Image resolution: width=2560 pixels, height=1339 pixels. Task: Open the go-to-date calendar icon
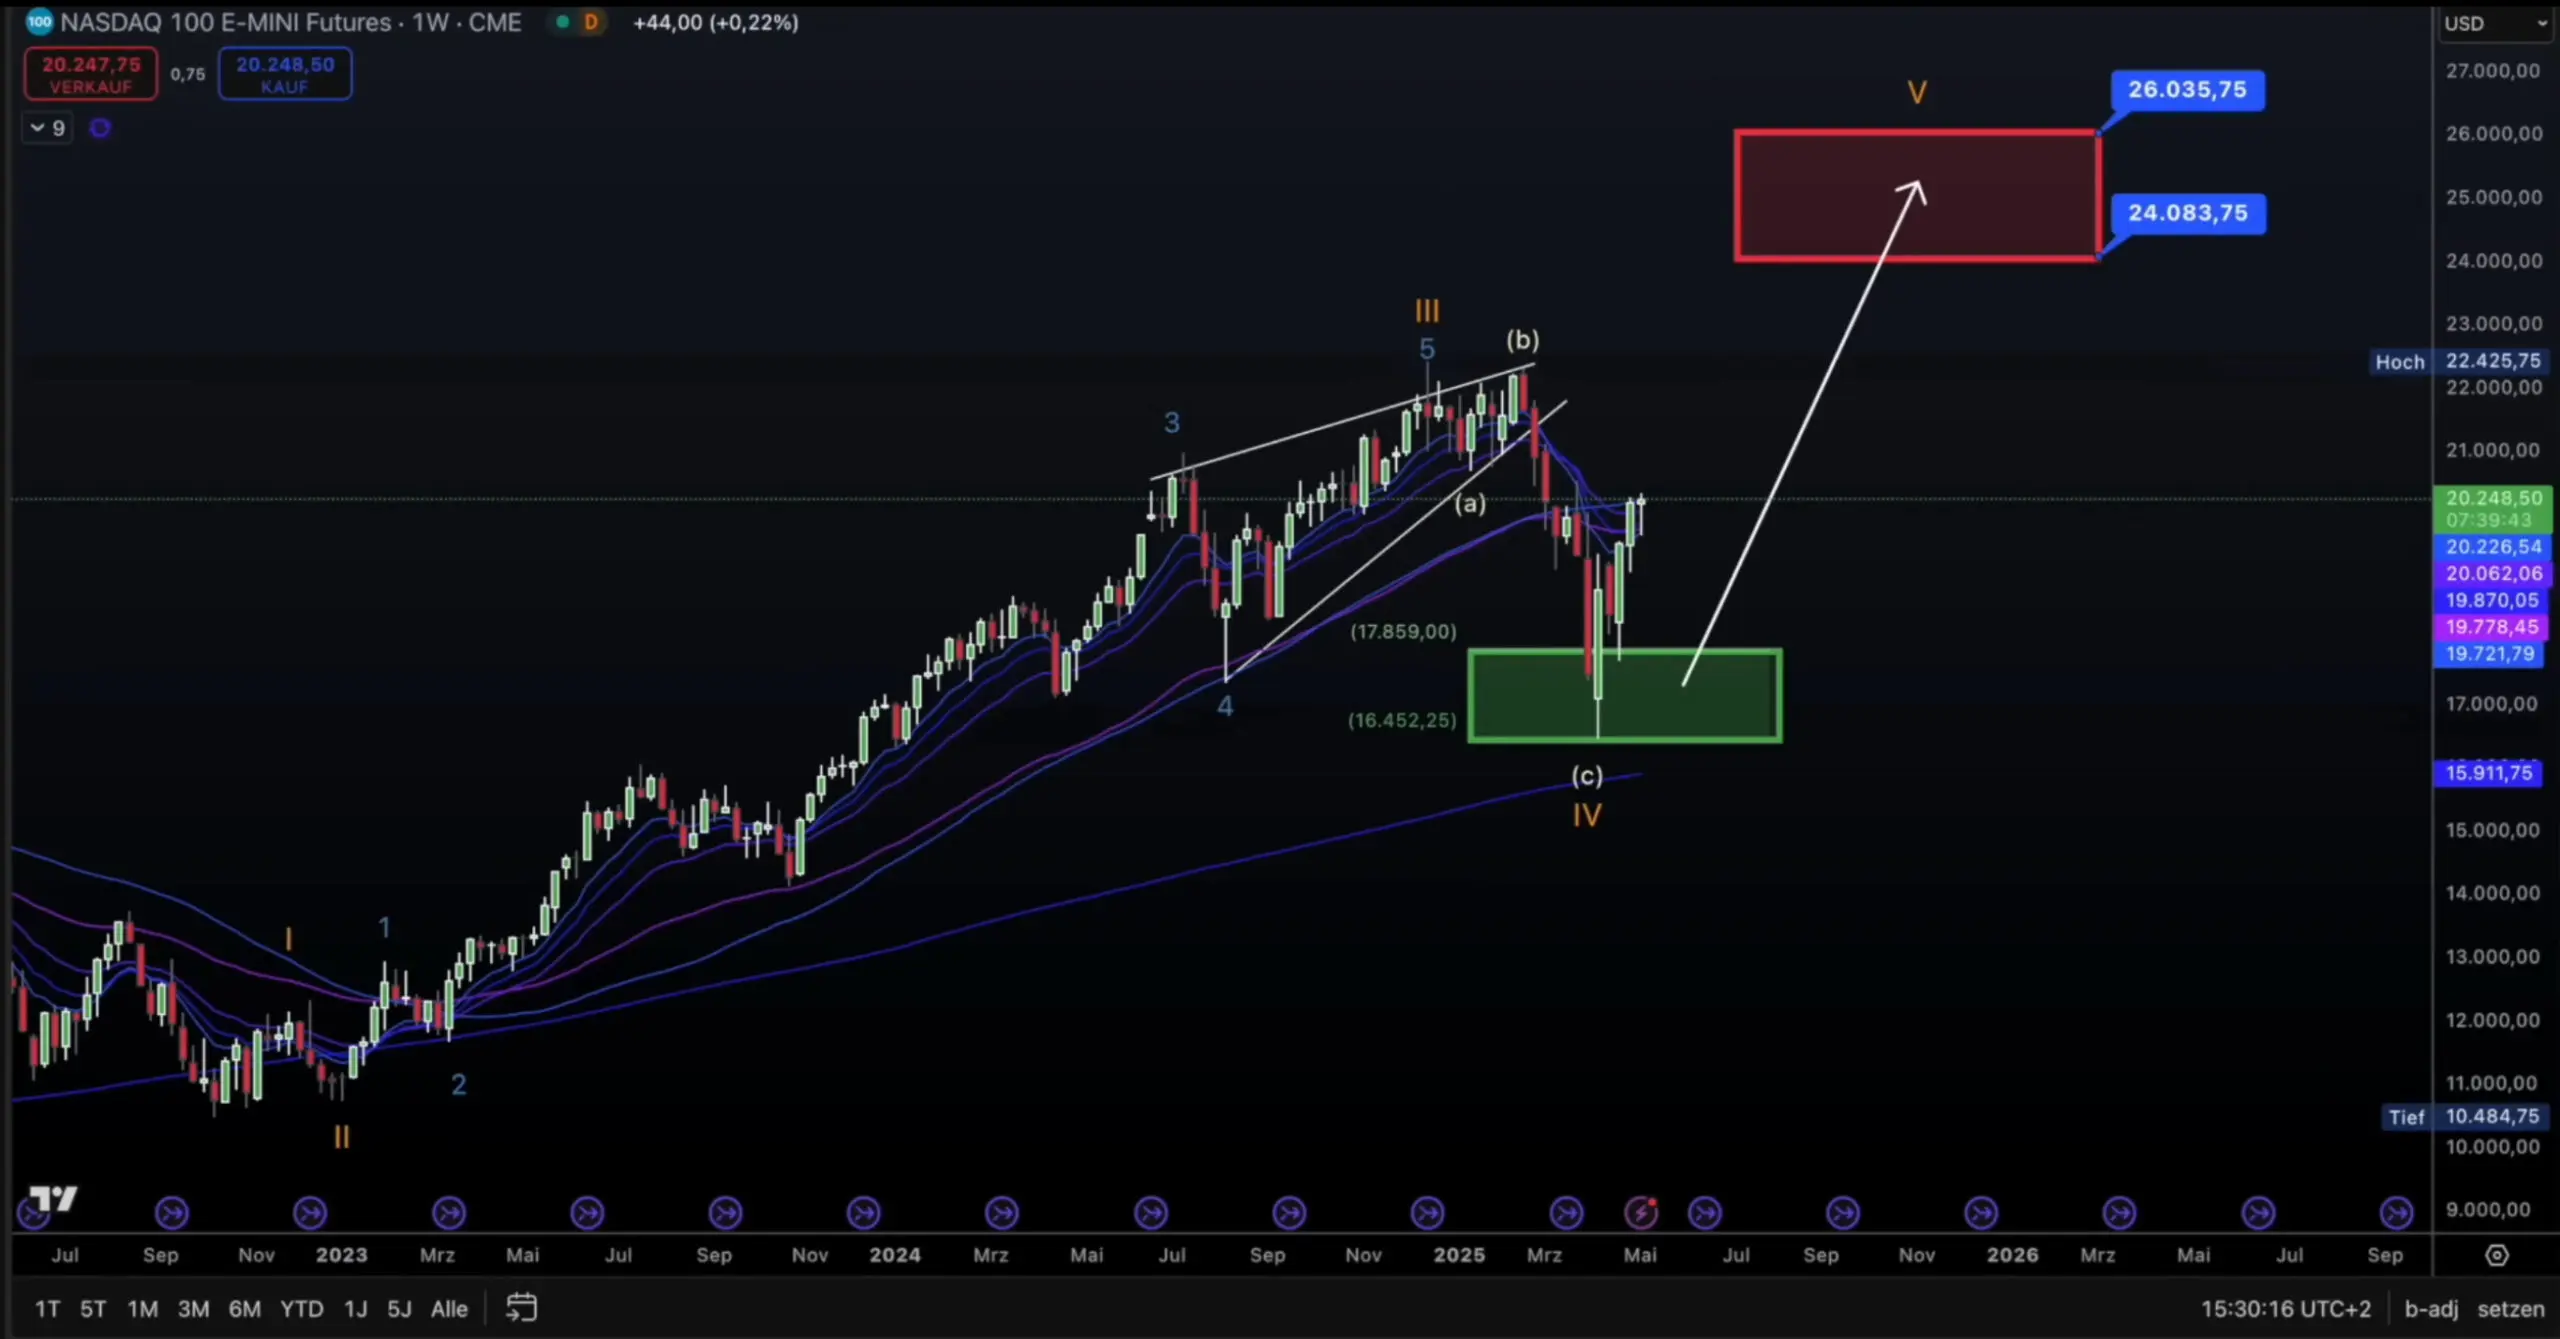521,1308
